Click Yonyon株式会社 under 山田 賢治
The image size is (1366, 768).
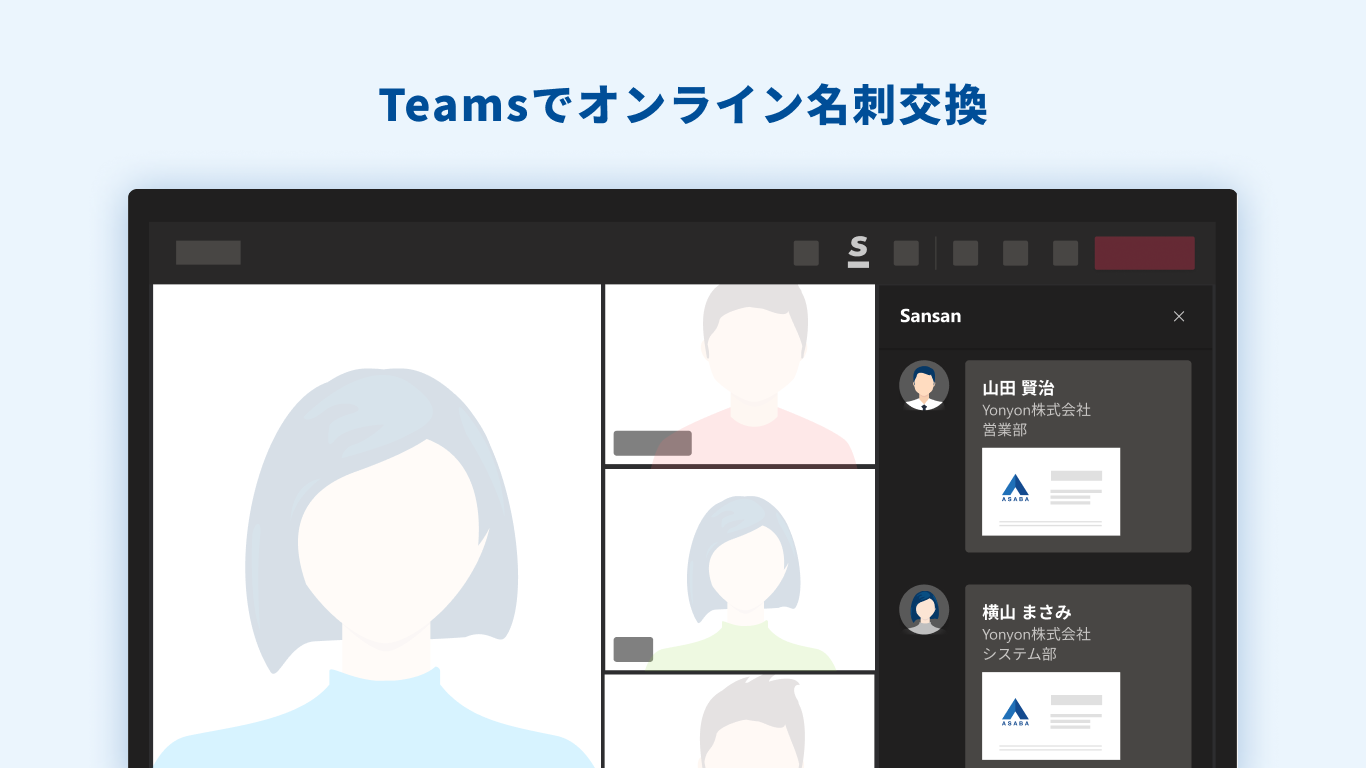pyautogui.click(x=1036, y=410)
